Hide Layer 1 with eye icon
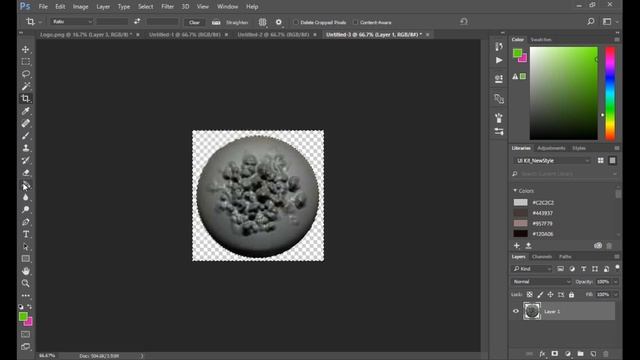Viewport: 640px width, 360px height. [516, 311]
